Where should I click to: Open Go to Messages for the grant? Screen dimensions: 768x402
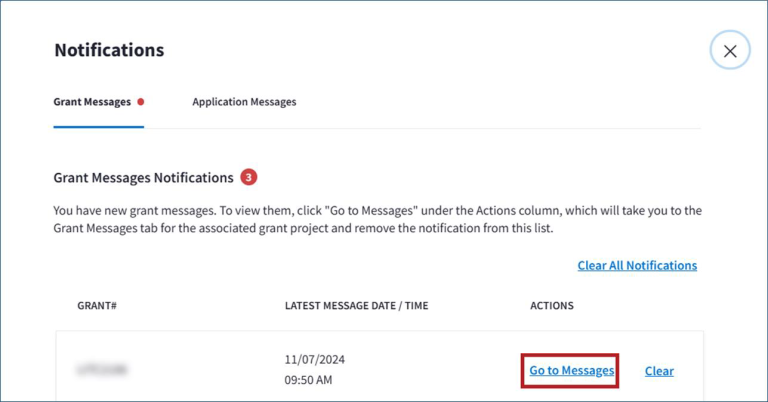click(572, 371)
